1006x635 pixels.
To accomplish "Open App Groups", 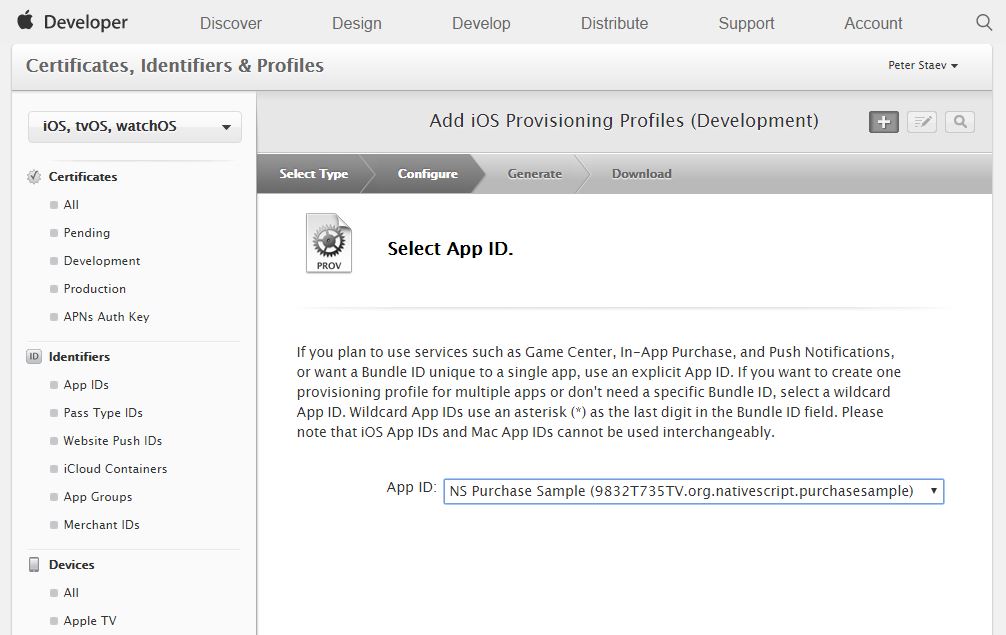I will pos(98,497).
